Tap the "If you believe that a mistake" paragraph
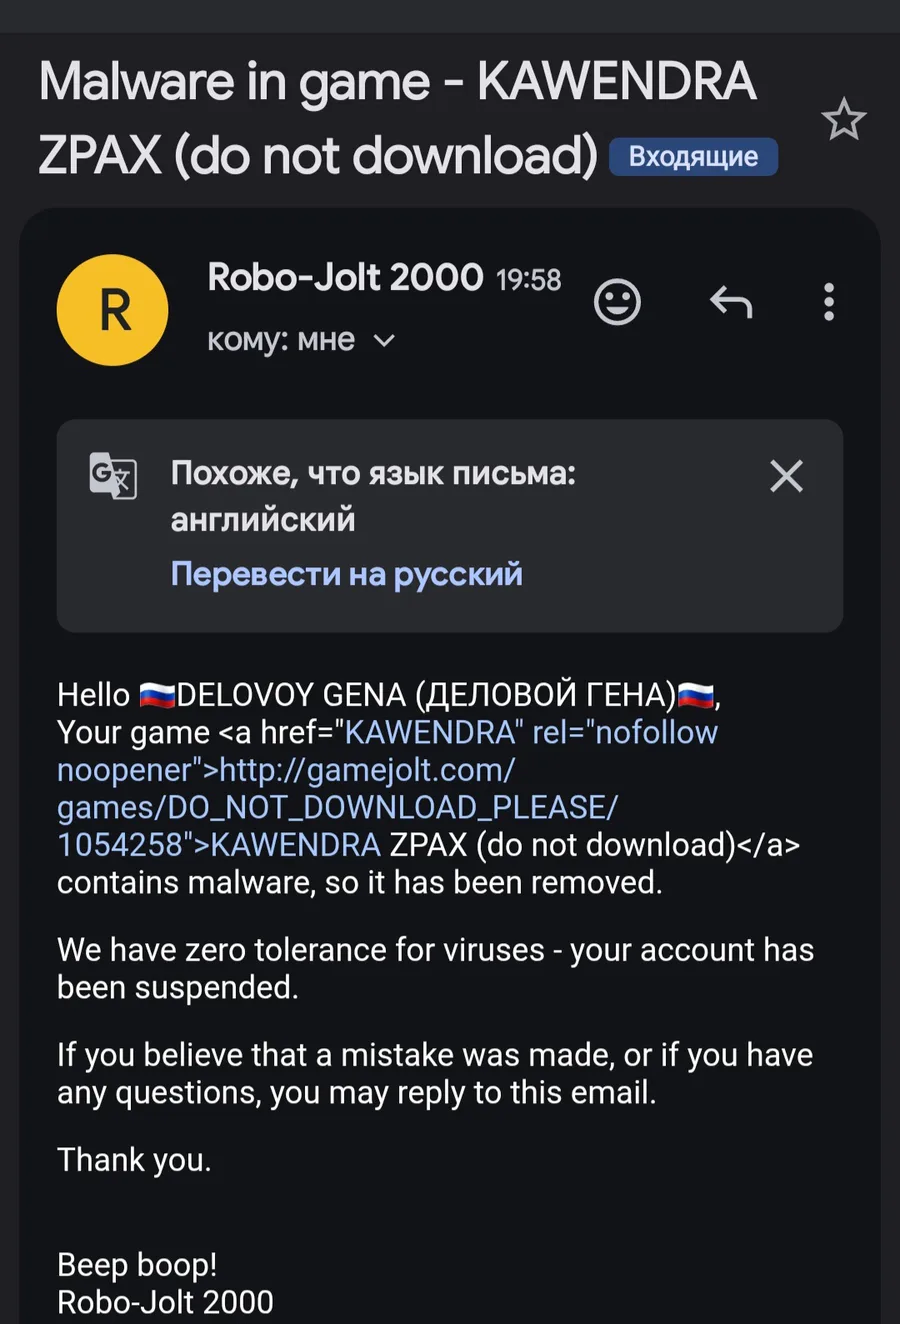 (435, 1073)
